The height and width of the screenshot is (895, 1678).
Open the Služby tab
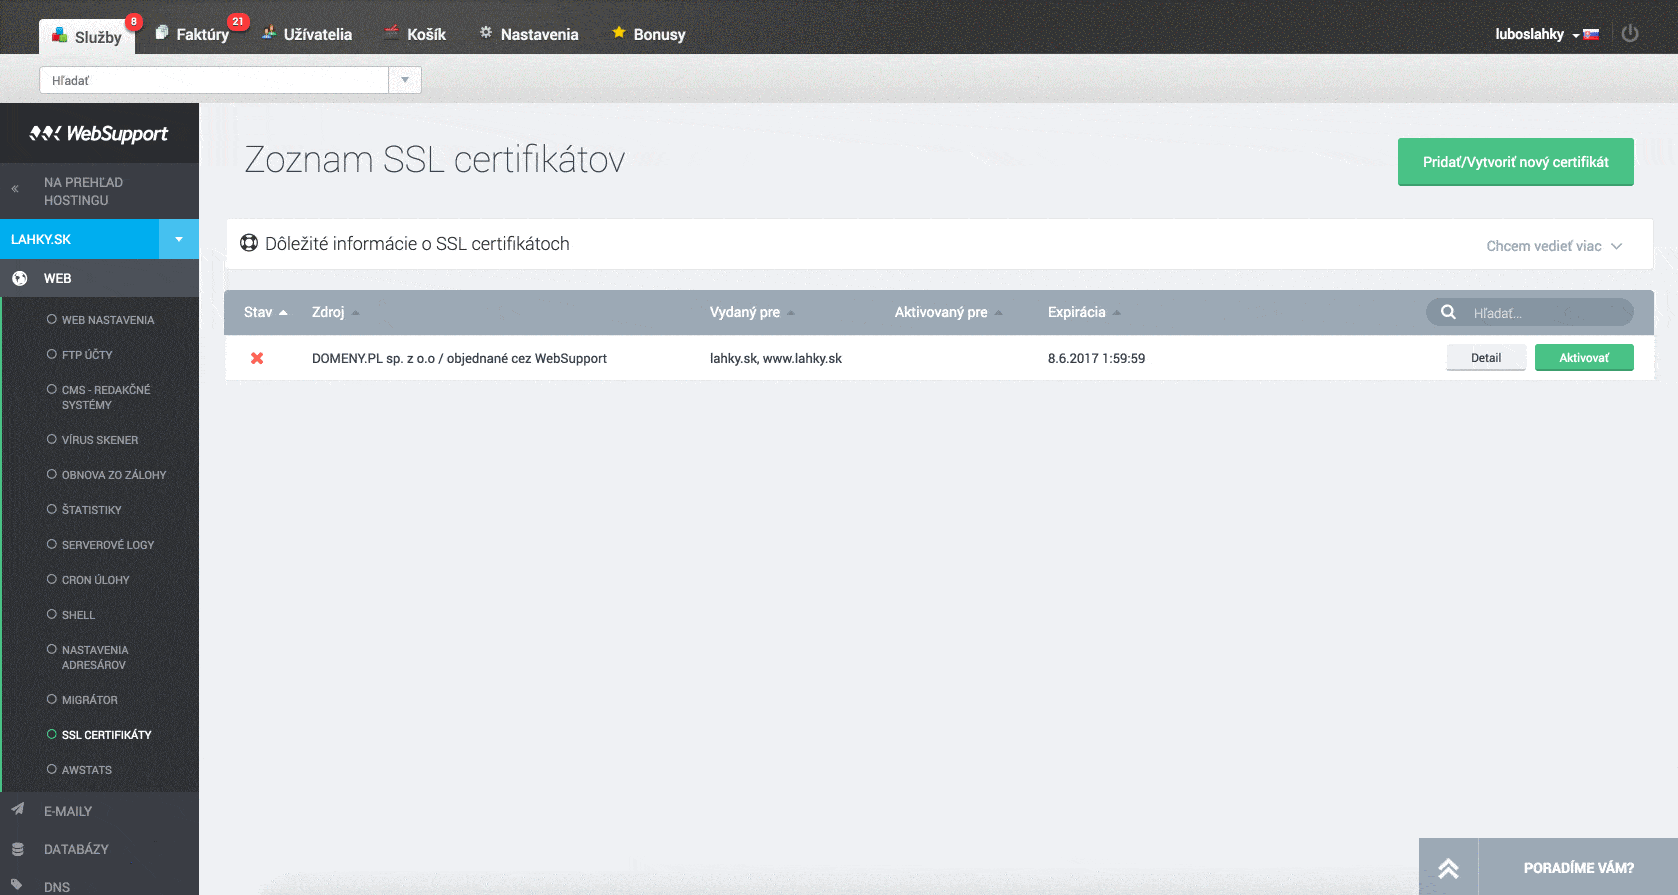88,36
